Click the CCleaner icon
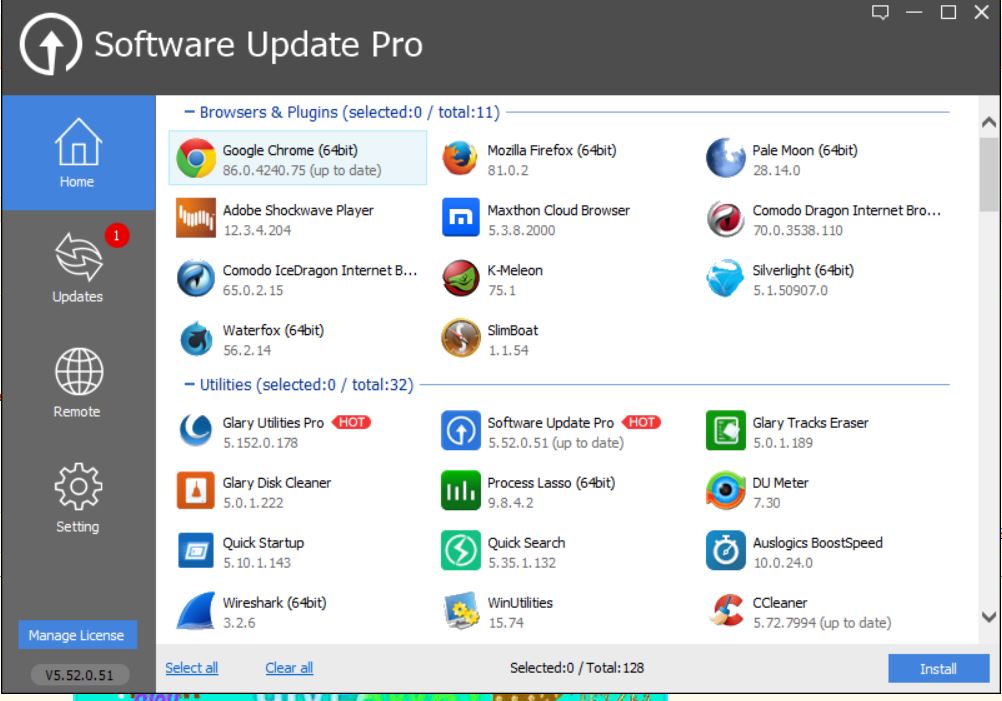 (x=725, y=610)
